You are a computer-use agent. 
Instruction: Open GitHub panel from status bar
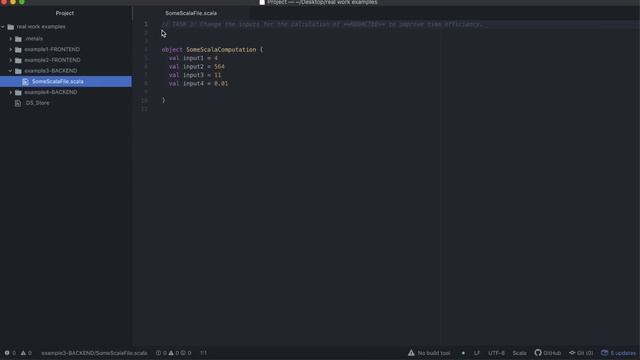click(x=548, y=353)
